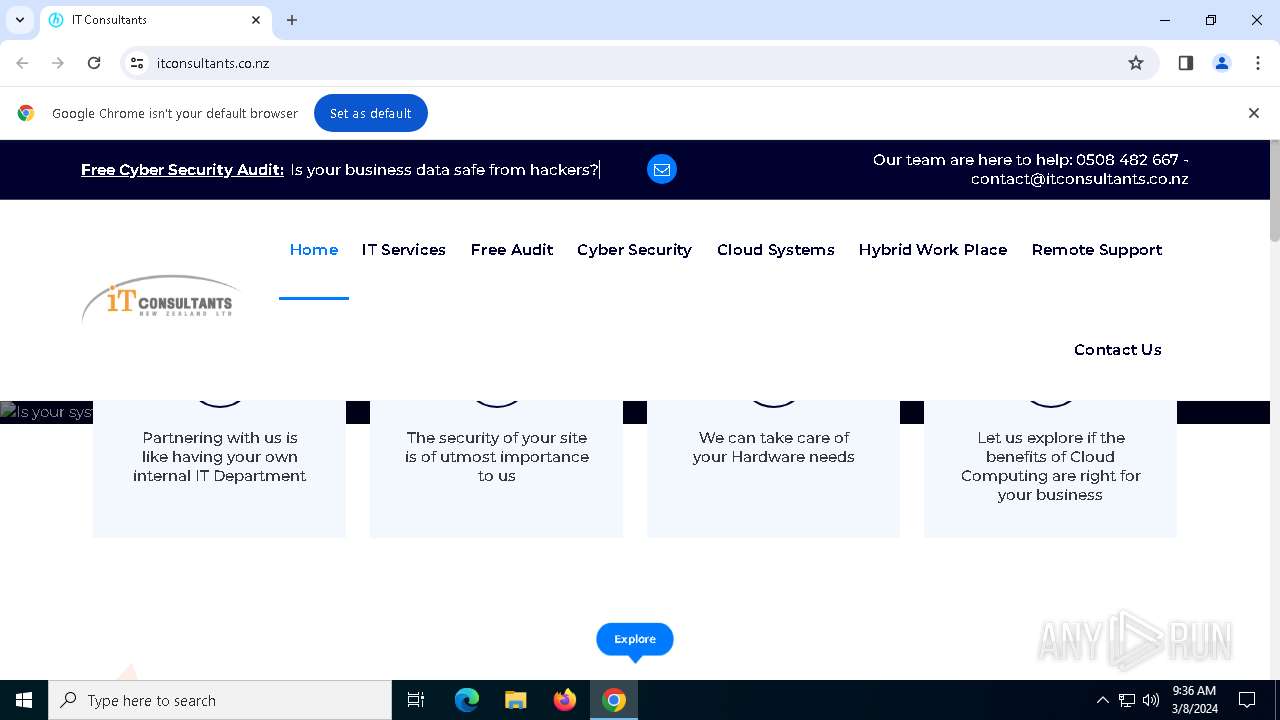Show hidden system tray icons

pyautogui.click(x=1103, y=700)
